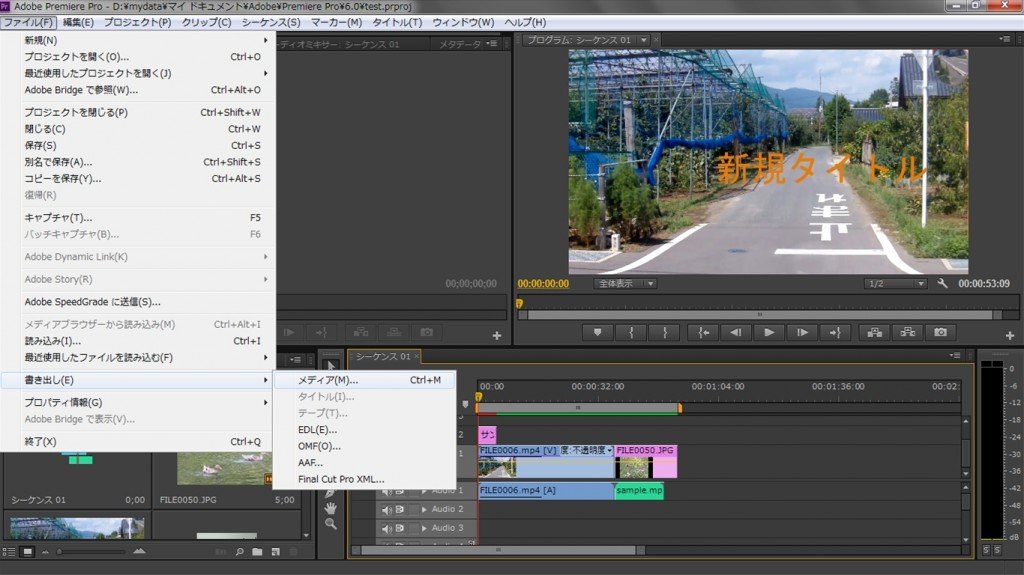1024x575 pixels.
Task: Expand the Audio 3 track
Action: 424,528
